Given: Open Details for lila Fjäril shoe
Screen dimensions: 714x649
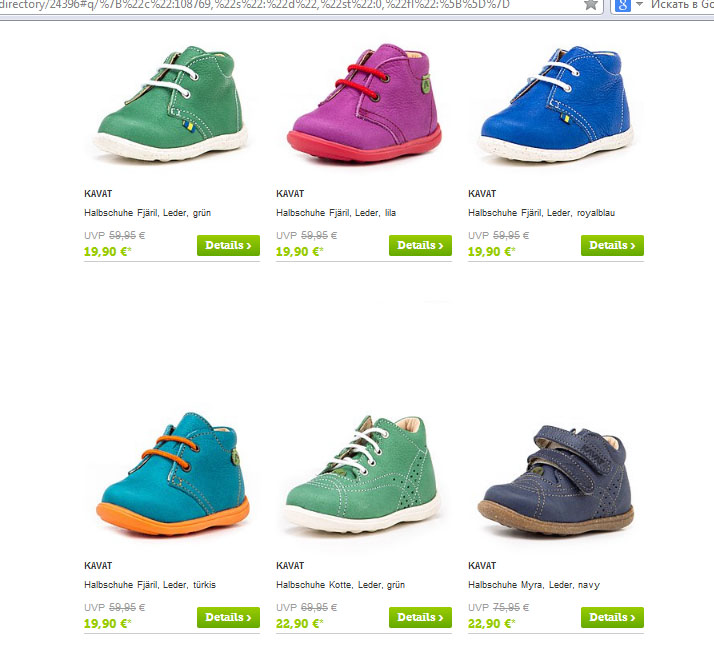Looking at the screenshot, I should [420, 245].
